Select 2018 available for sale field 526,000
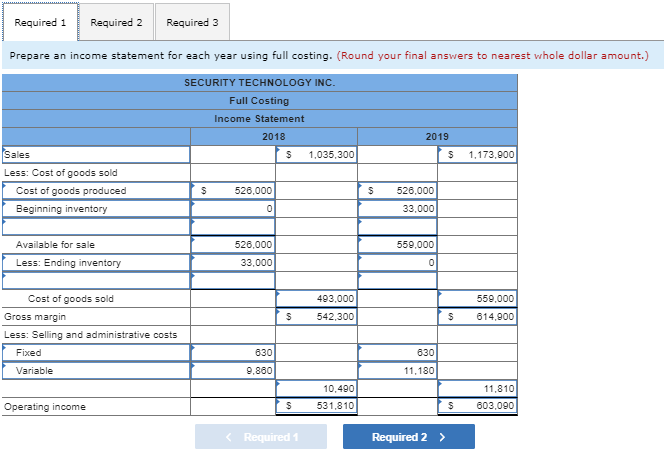 233,244
